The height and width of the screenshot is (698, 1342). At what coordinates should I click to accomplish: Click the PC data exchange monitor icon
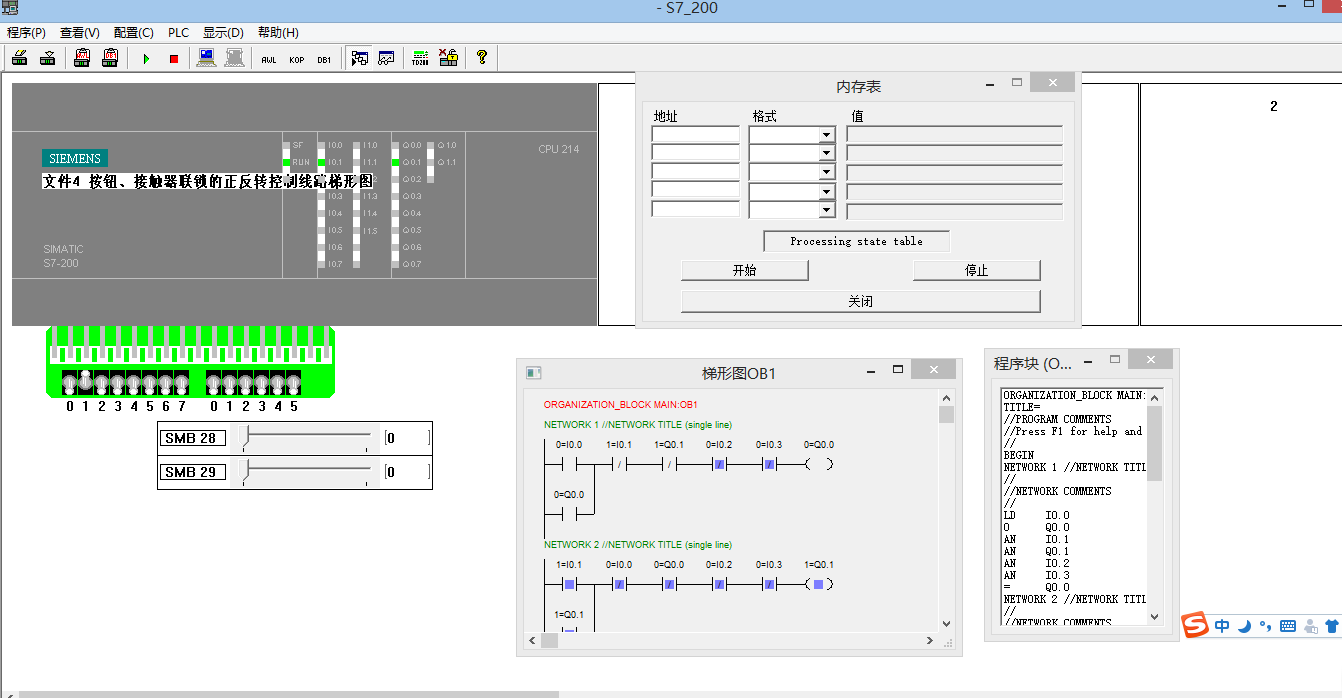coord(207,58)
